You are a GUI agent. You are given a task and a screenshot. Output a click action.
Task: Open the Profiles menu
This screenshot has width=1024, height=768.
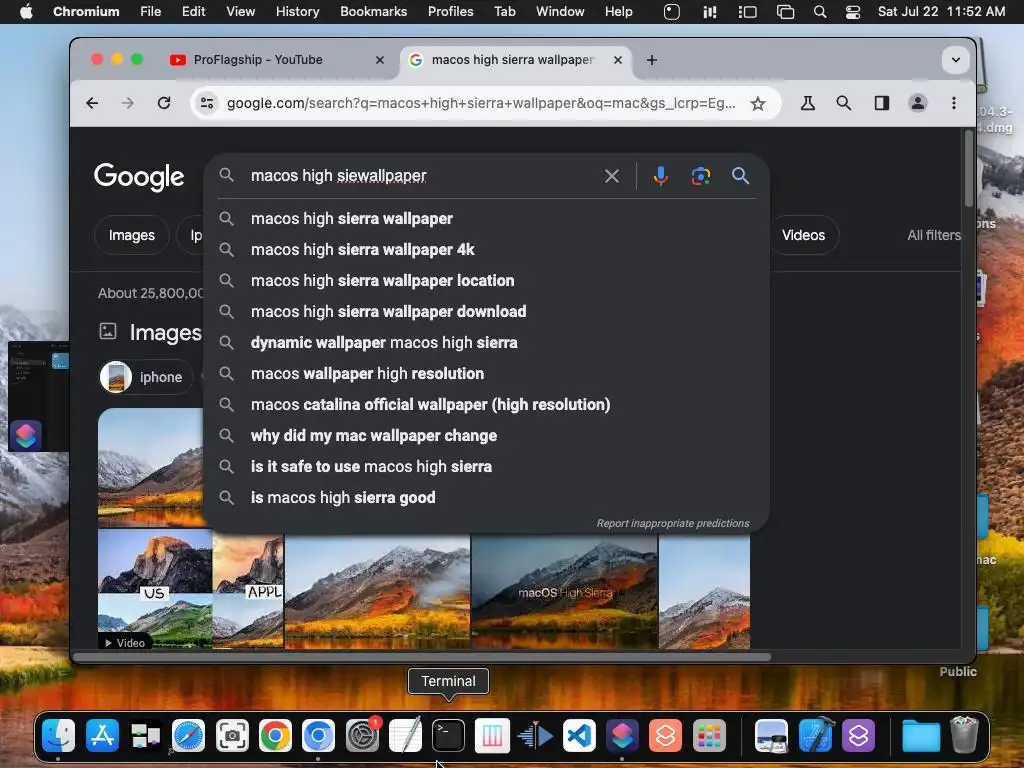[x=451, y=11]
